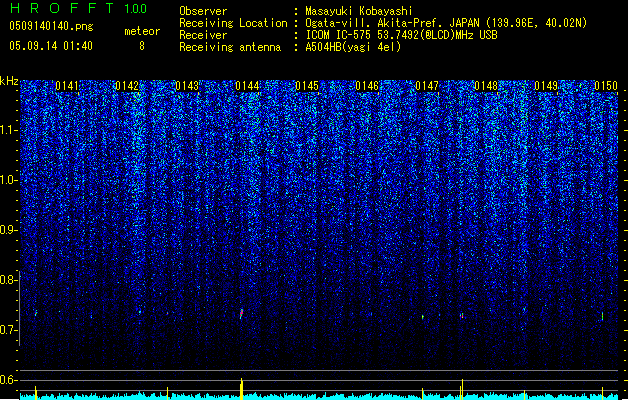Click the meteor count value 8
Screen dimensions: 629x400
pyautogui.click(x=142, y=46)
